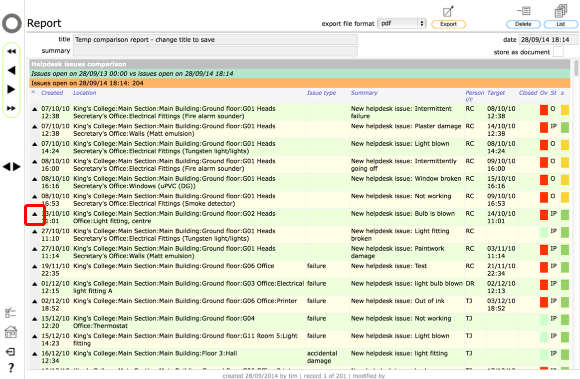Open the Intermittently going off issue triangle
This screenshot has height=379, width=580.
[x=34, y=162]
